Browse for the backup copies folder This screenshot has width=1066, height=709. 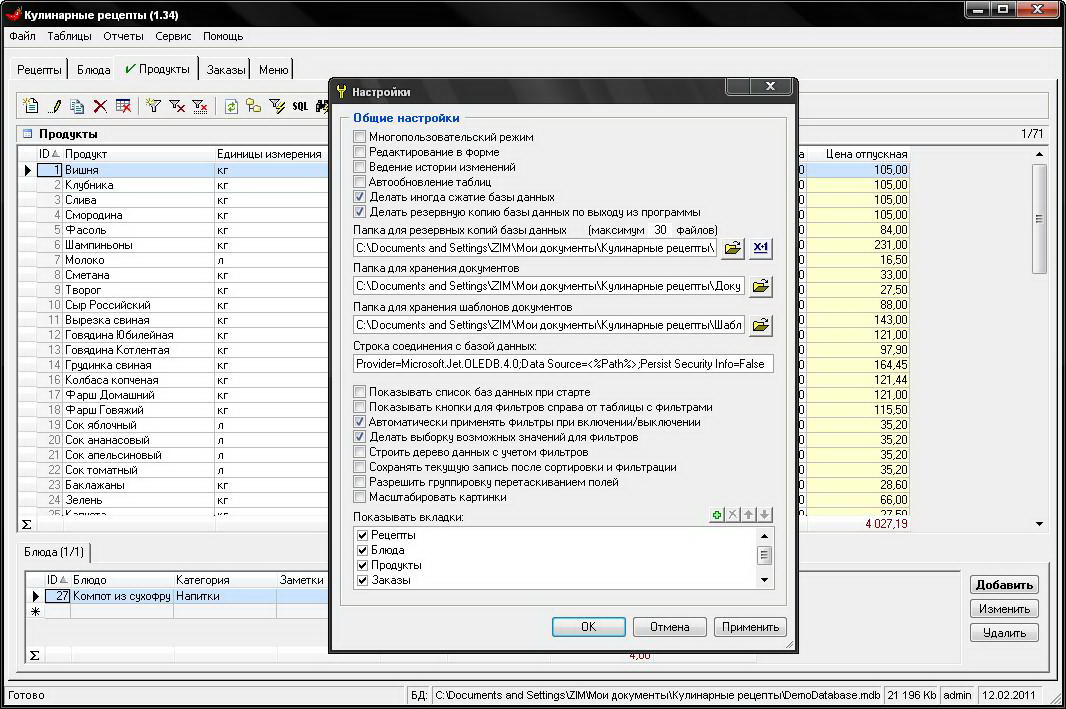[733, 248]
